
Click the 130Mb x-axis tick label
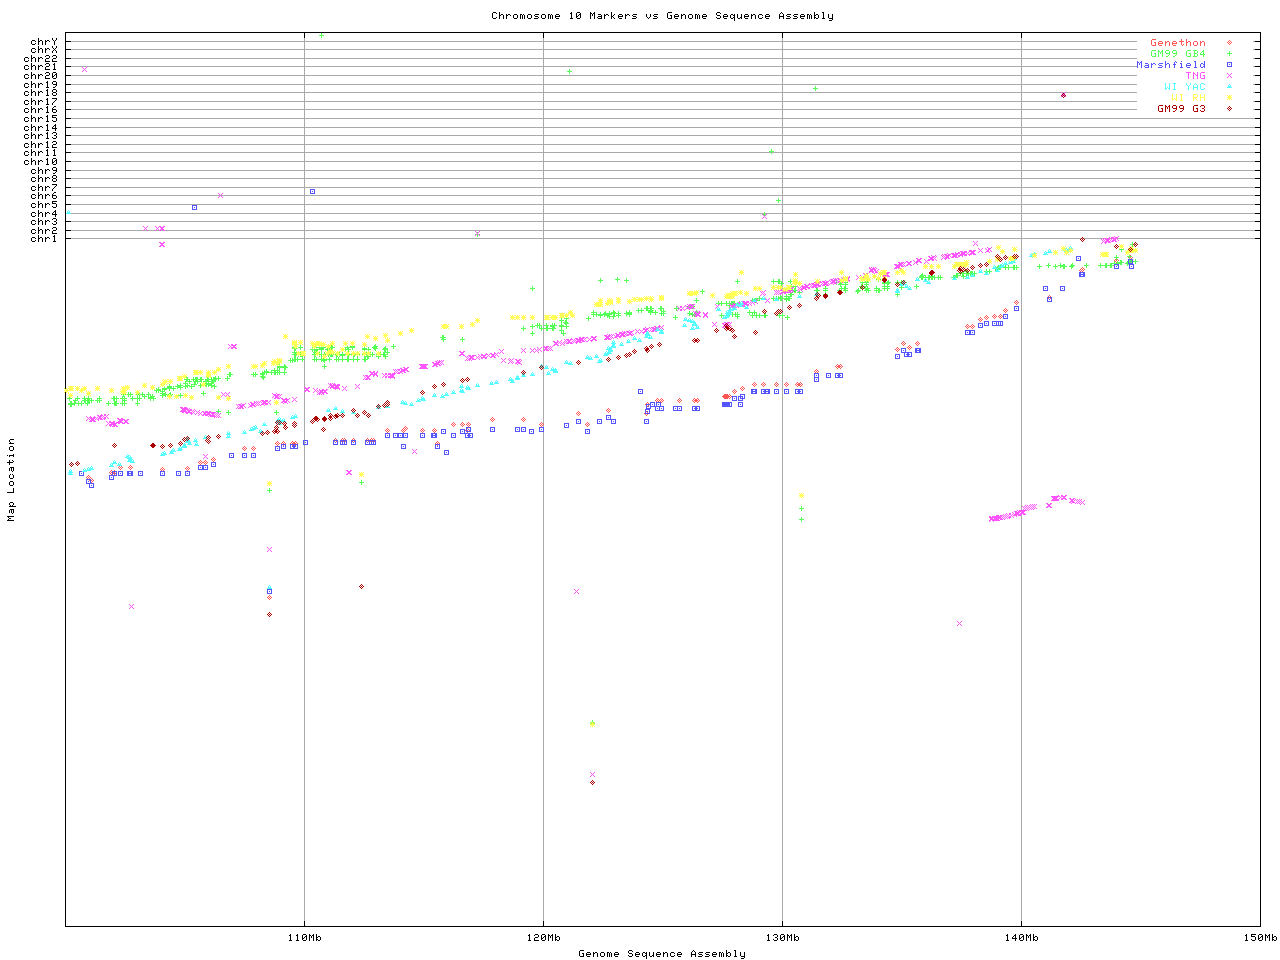click(x=782, y=938)
